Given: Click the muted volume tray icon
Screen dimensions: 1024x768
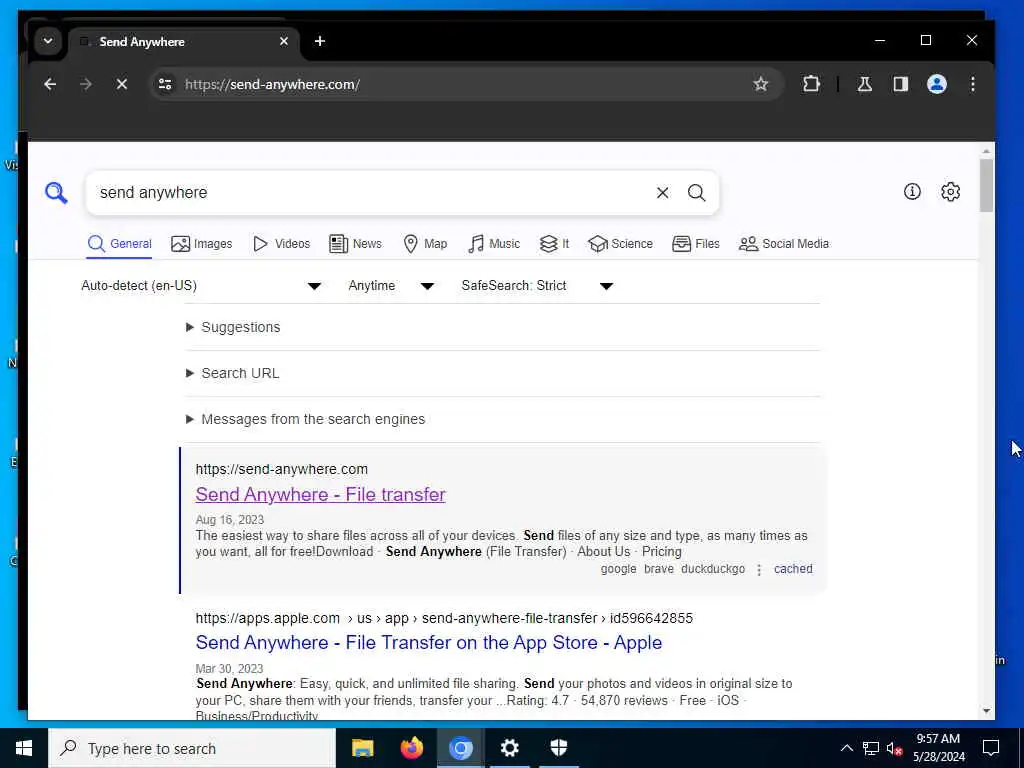Looking at the screenshot, I should coord(894,748).
